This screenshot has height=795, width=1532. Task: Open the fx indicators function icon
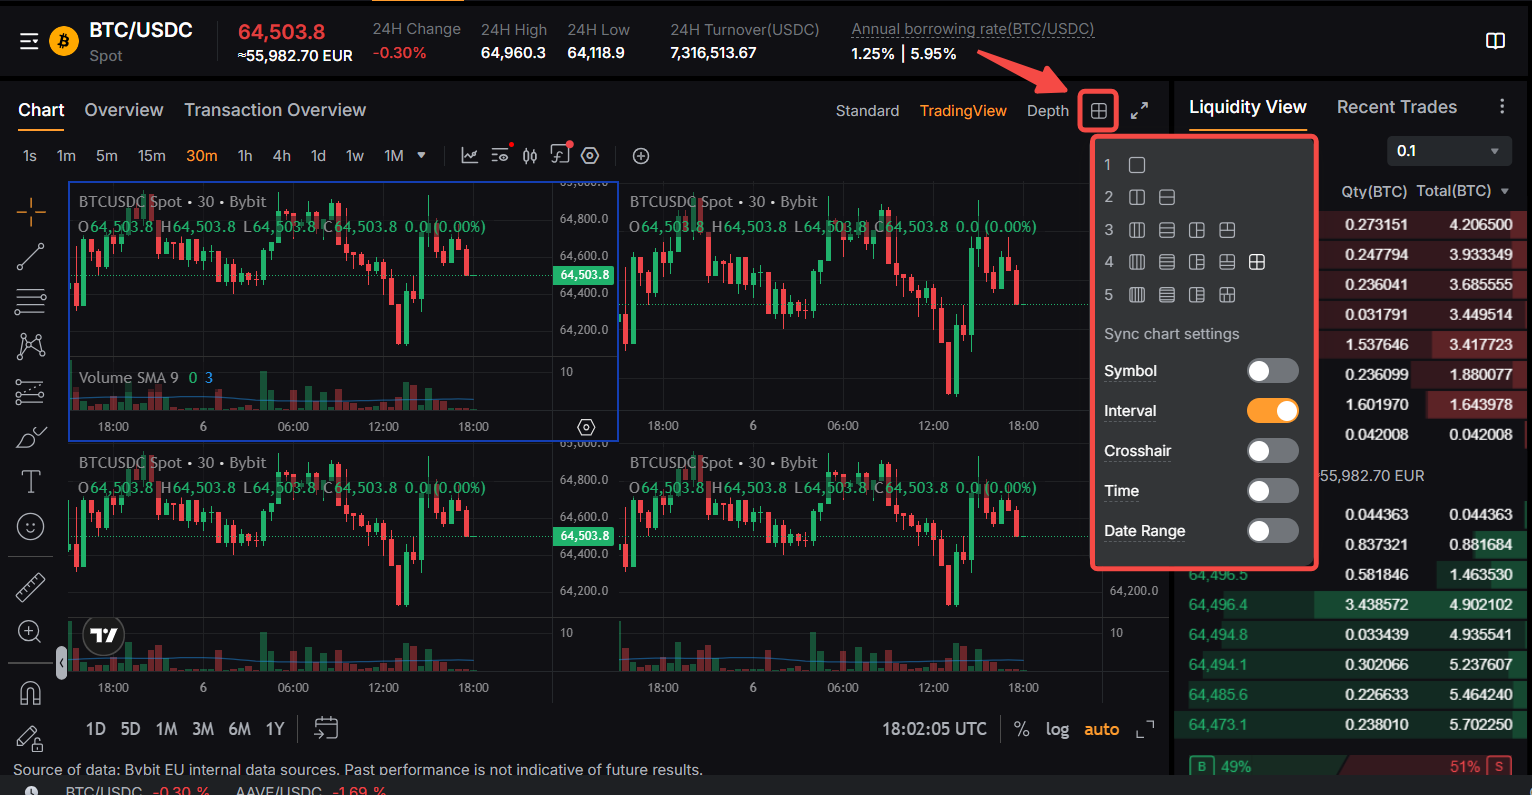pyautogui.click(x=560, y=155)
